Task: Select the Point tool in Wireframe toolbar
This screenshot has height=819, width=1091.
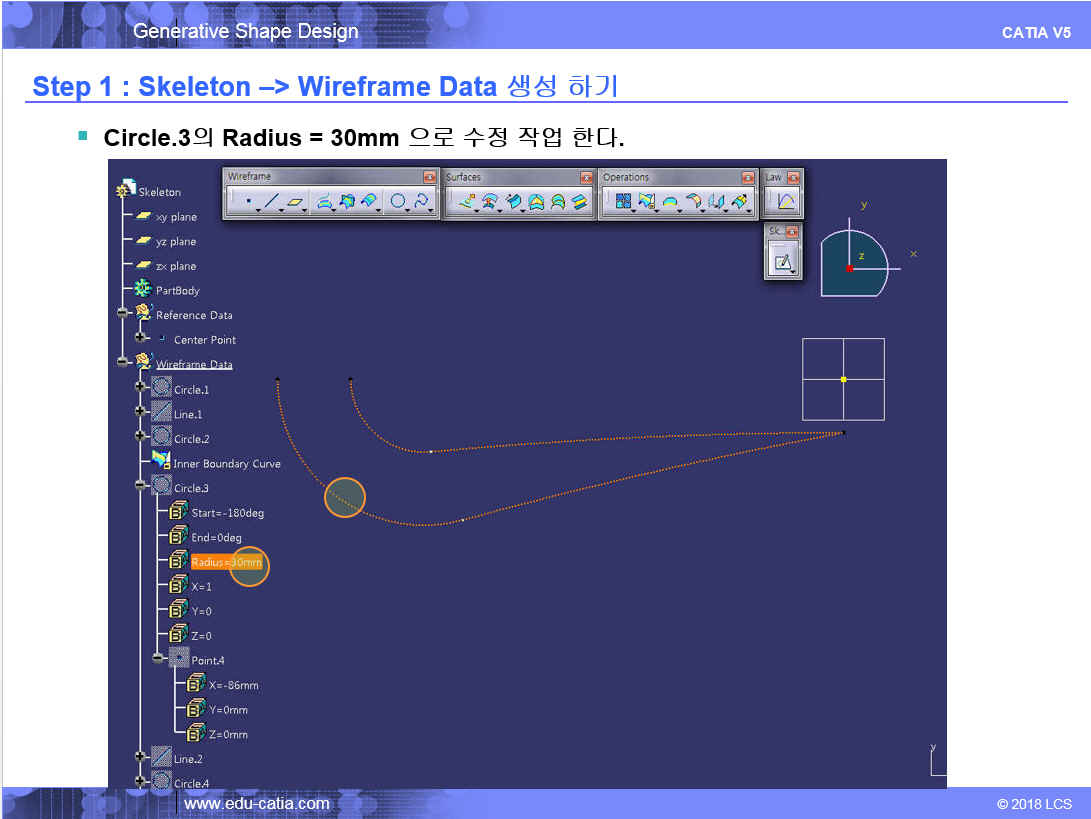Action: coord(247,201)
